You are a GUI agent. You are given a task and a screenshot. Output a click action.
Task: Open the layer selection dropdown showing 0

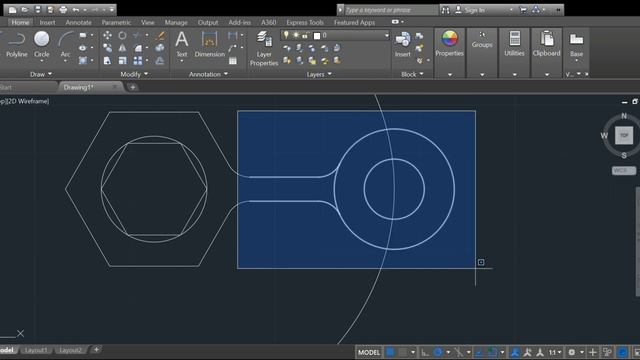coord(336,36)
